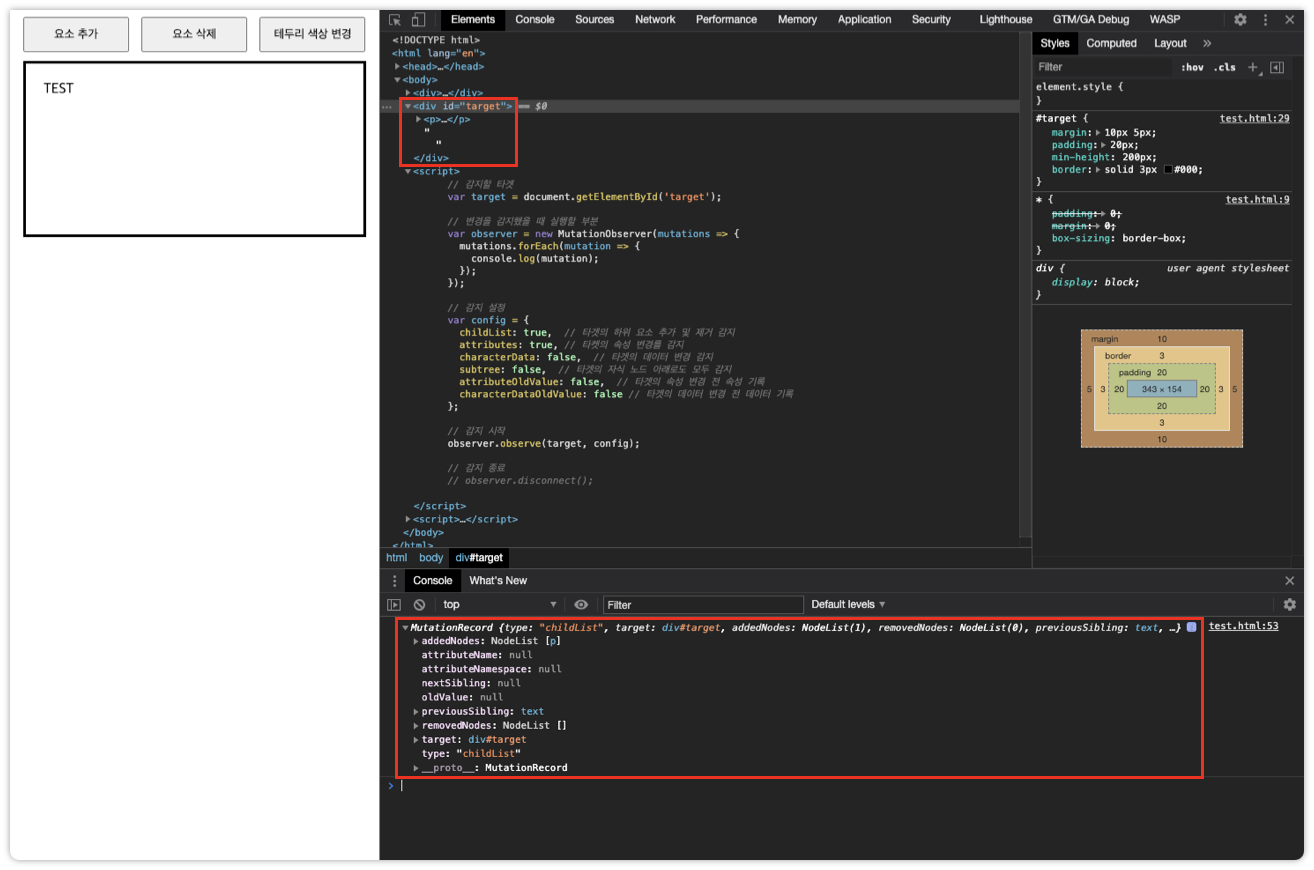Click the 343 × 154 content box

click(1161, 389)
